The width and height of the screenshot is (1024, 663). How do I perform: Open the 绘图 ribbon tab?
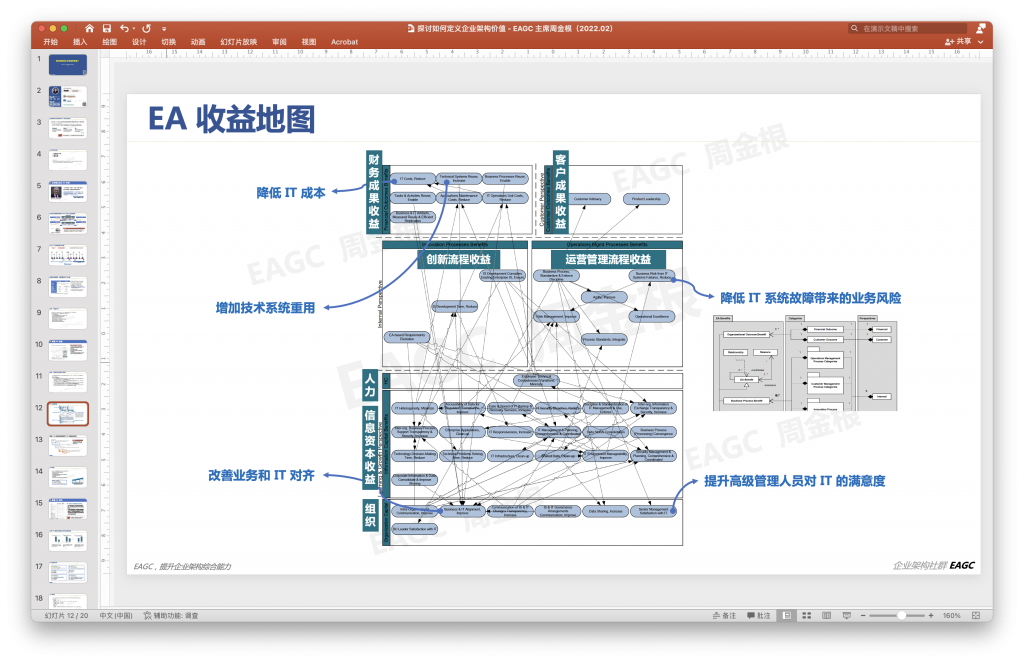tap(109, 42)
